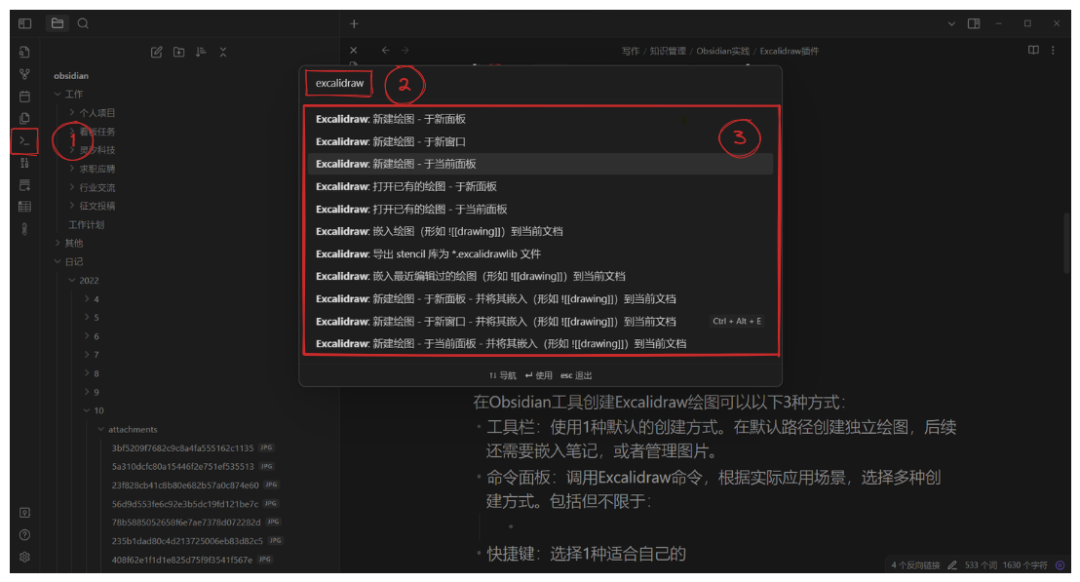
Task: Select command with Ctrl + Alt + E shortcut
Action: (x=540, y=322)
